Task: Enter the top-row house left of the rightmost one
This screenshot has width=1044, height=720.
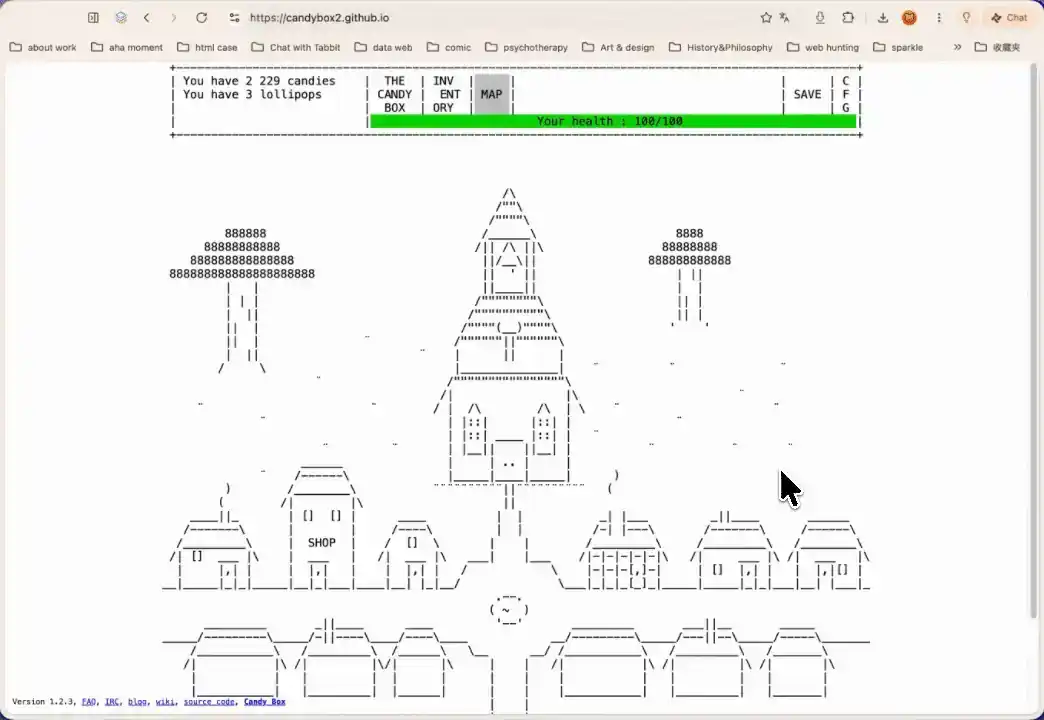Action: coord(734,553)
